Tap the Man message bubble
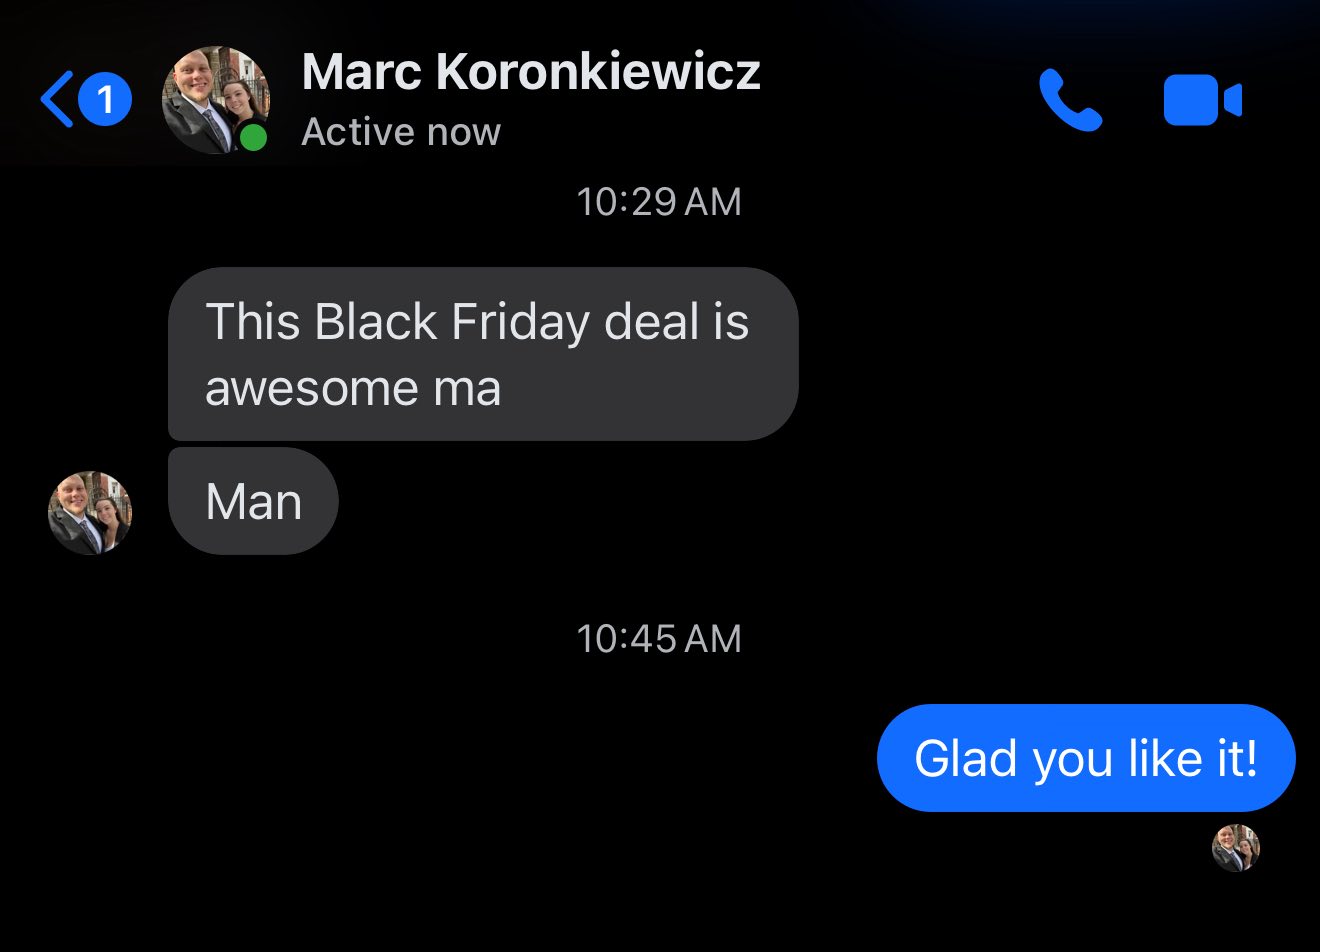The width and height of the screenshot is (1320, 952). [253, 501]
